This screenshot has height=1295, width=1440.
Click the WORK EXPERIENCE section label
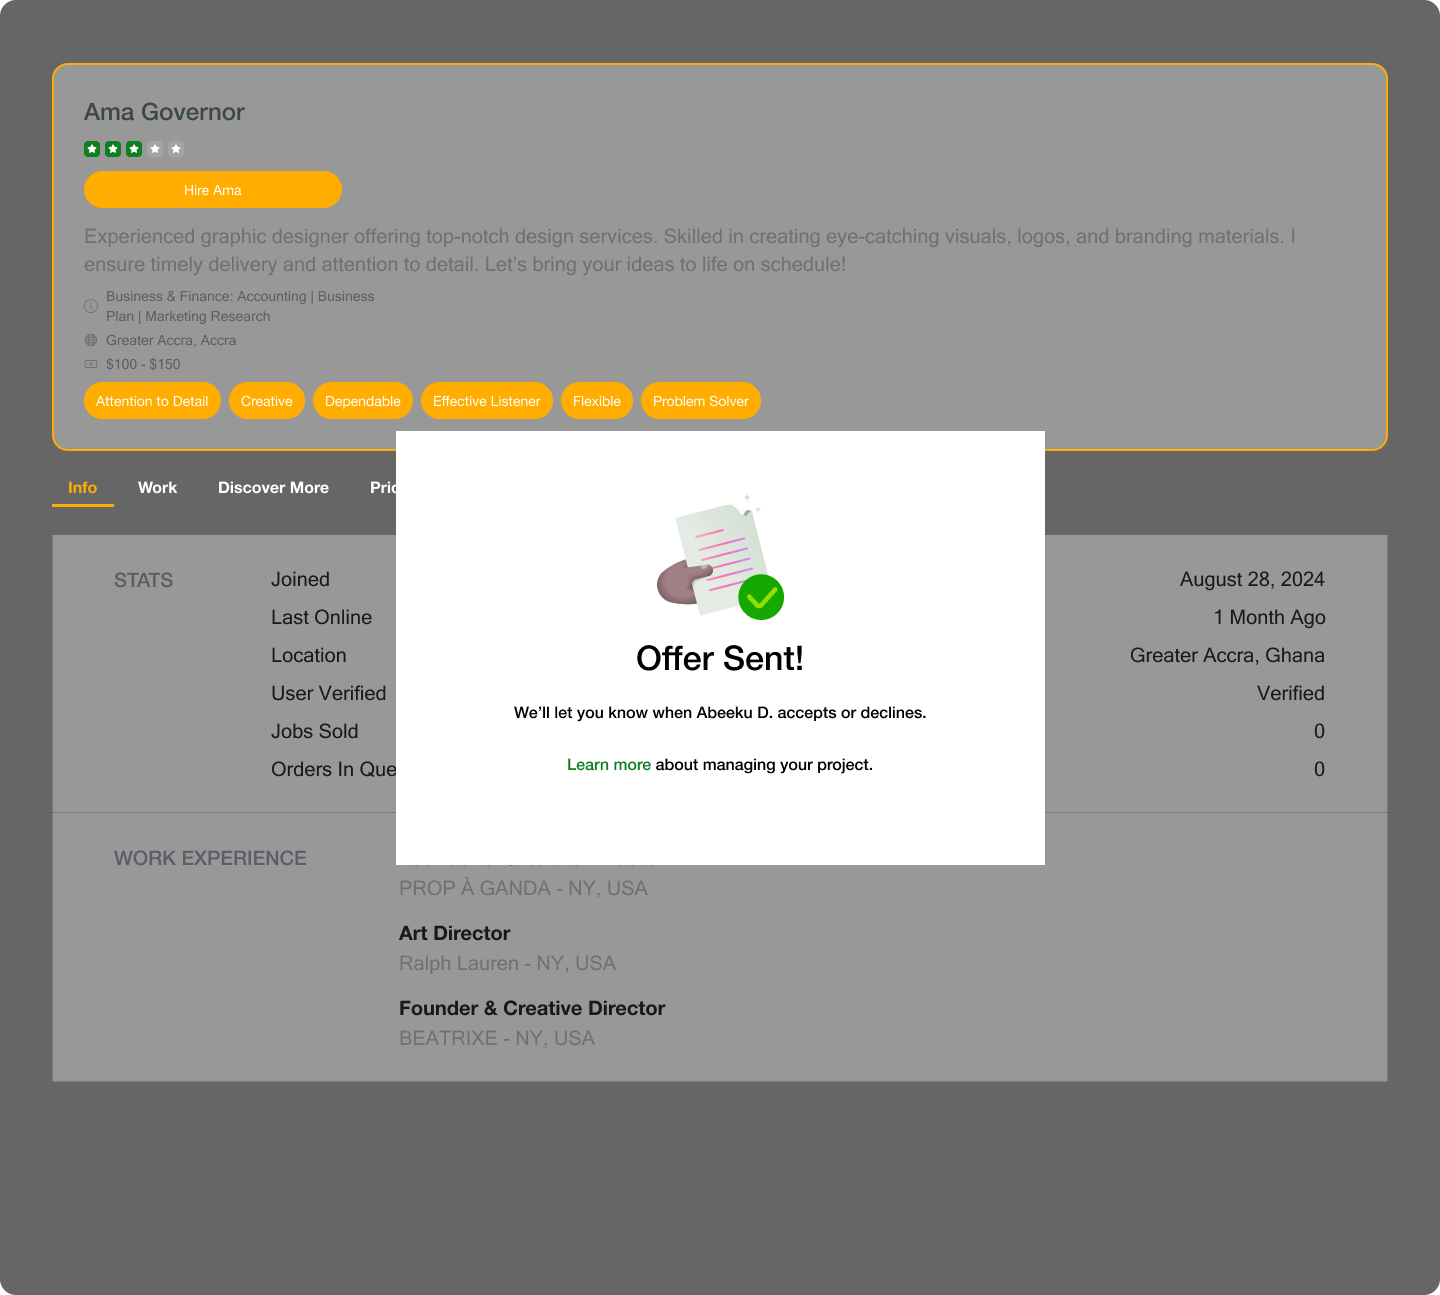(210, 859)
